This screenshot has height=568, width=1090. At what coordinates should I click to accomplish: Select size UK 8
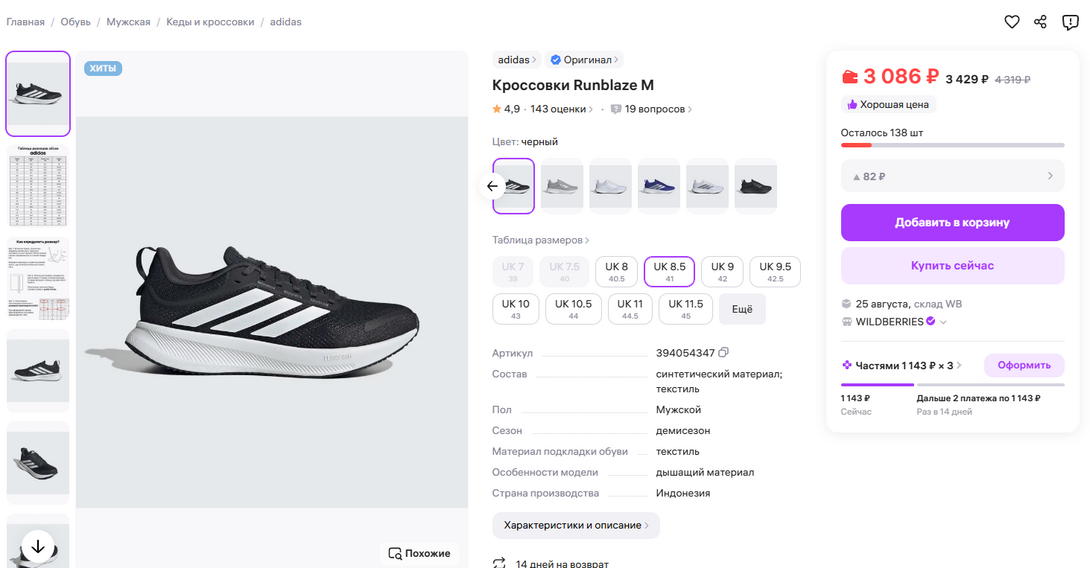coord(616,272)
